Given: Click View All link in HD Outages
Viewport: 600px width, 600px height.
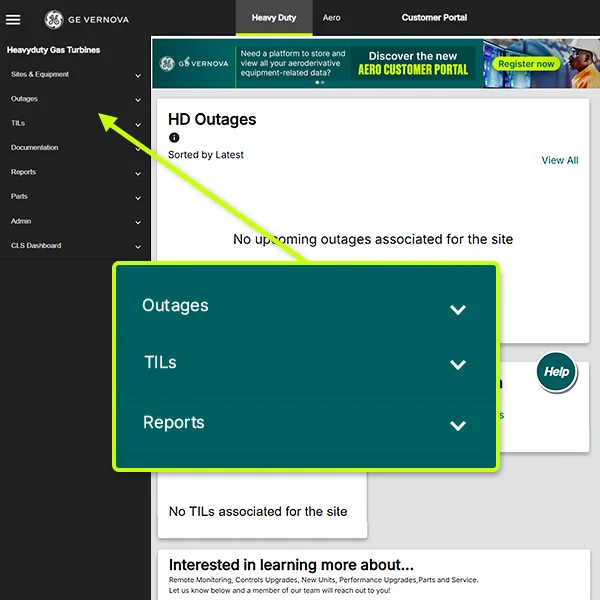Looking at the screenshot, I should point(559,160).
